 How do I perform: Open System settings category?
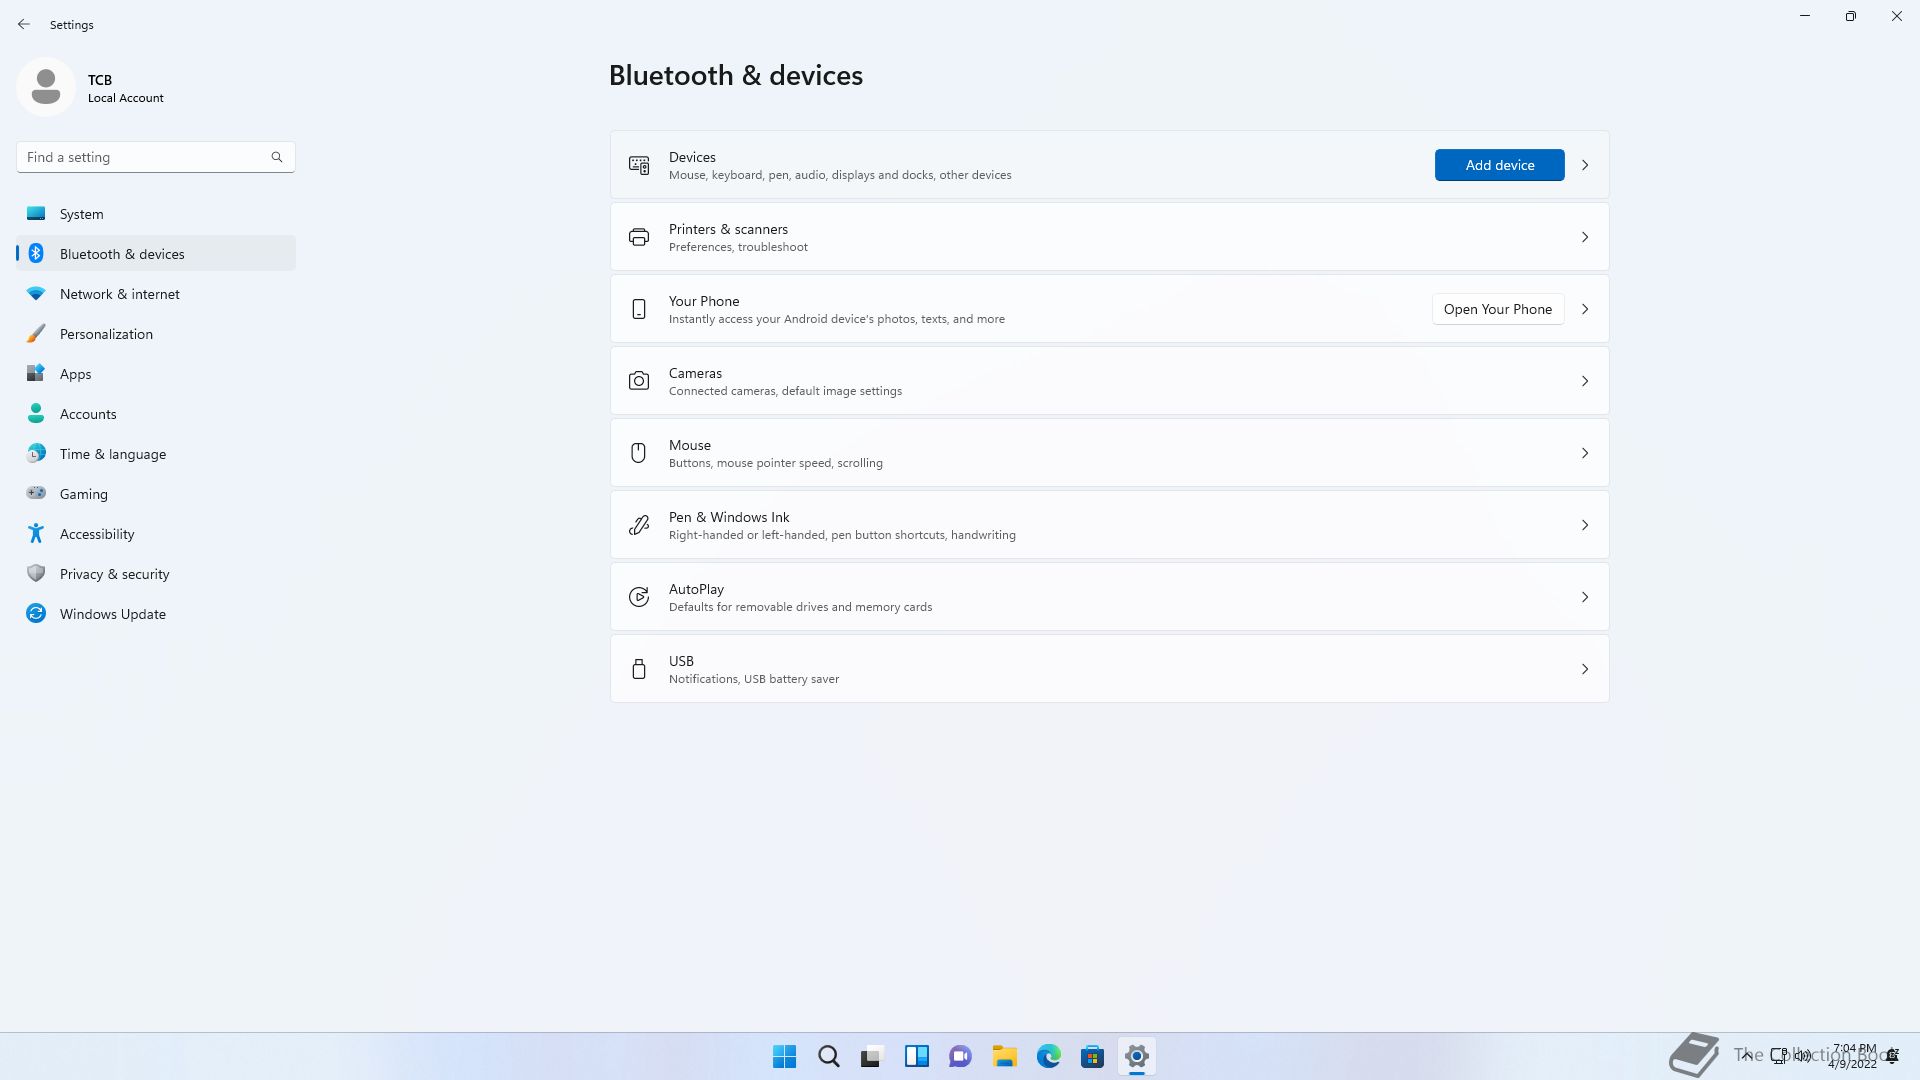(156, 214)
